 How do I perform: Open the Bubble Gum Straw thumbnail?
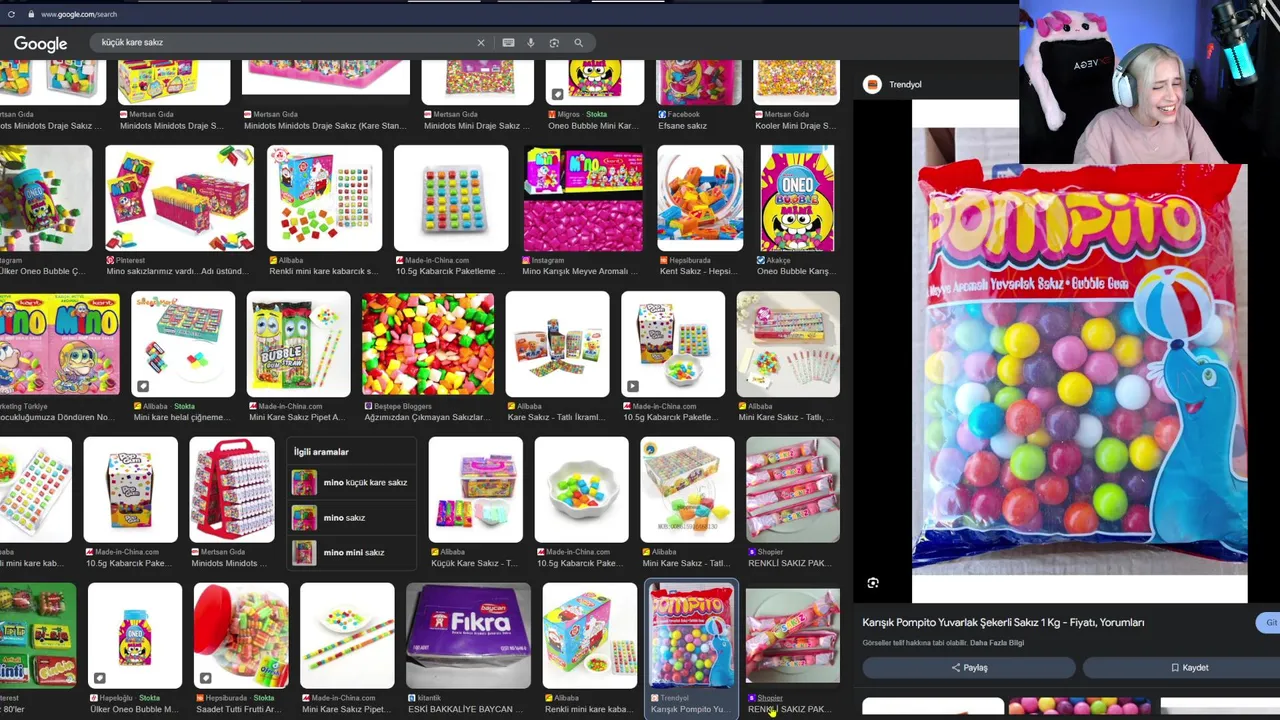point(298,344)
